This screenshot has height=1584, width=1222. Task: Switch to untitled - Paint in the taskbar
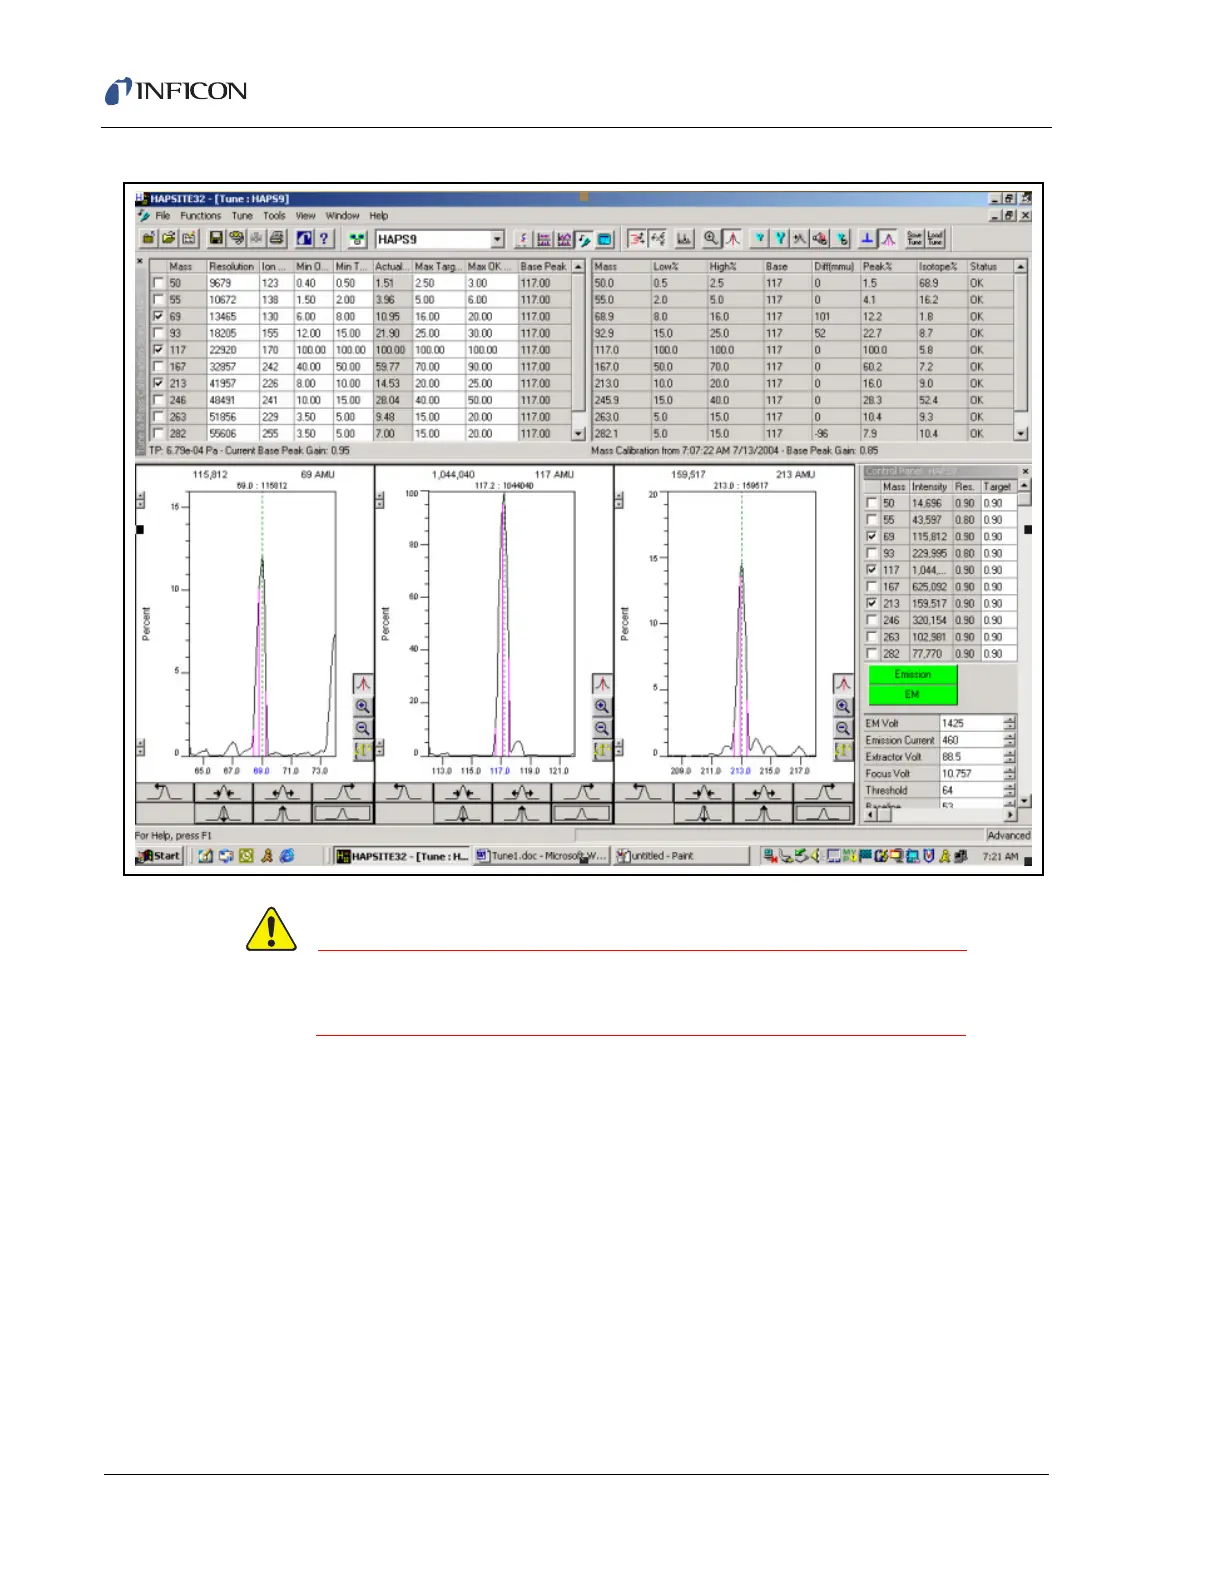pos(680,856)
